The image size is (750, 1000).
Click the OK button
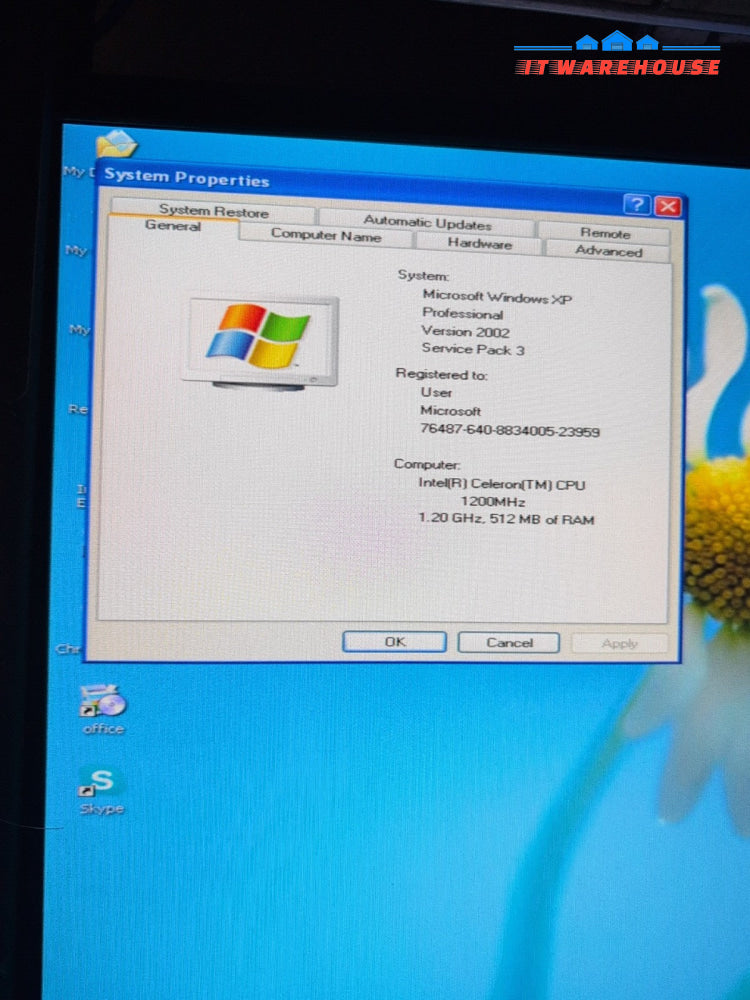pyautogui.click(x=394, y=642)
